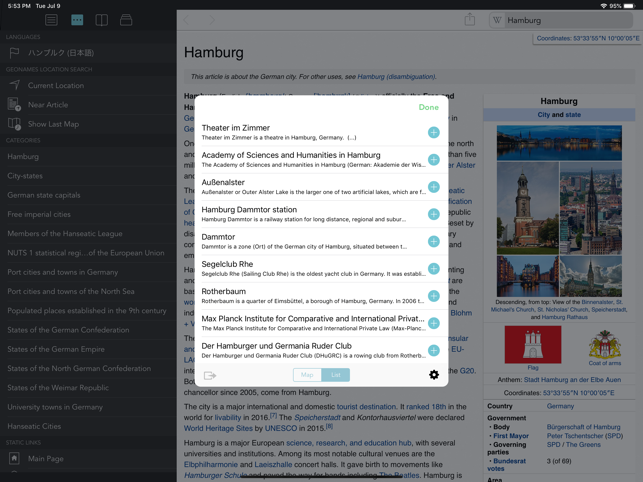
Task: Tap the Show Last Map icon
Action: [14, 124]
